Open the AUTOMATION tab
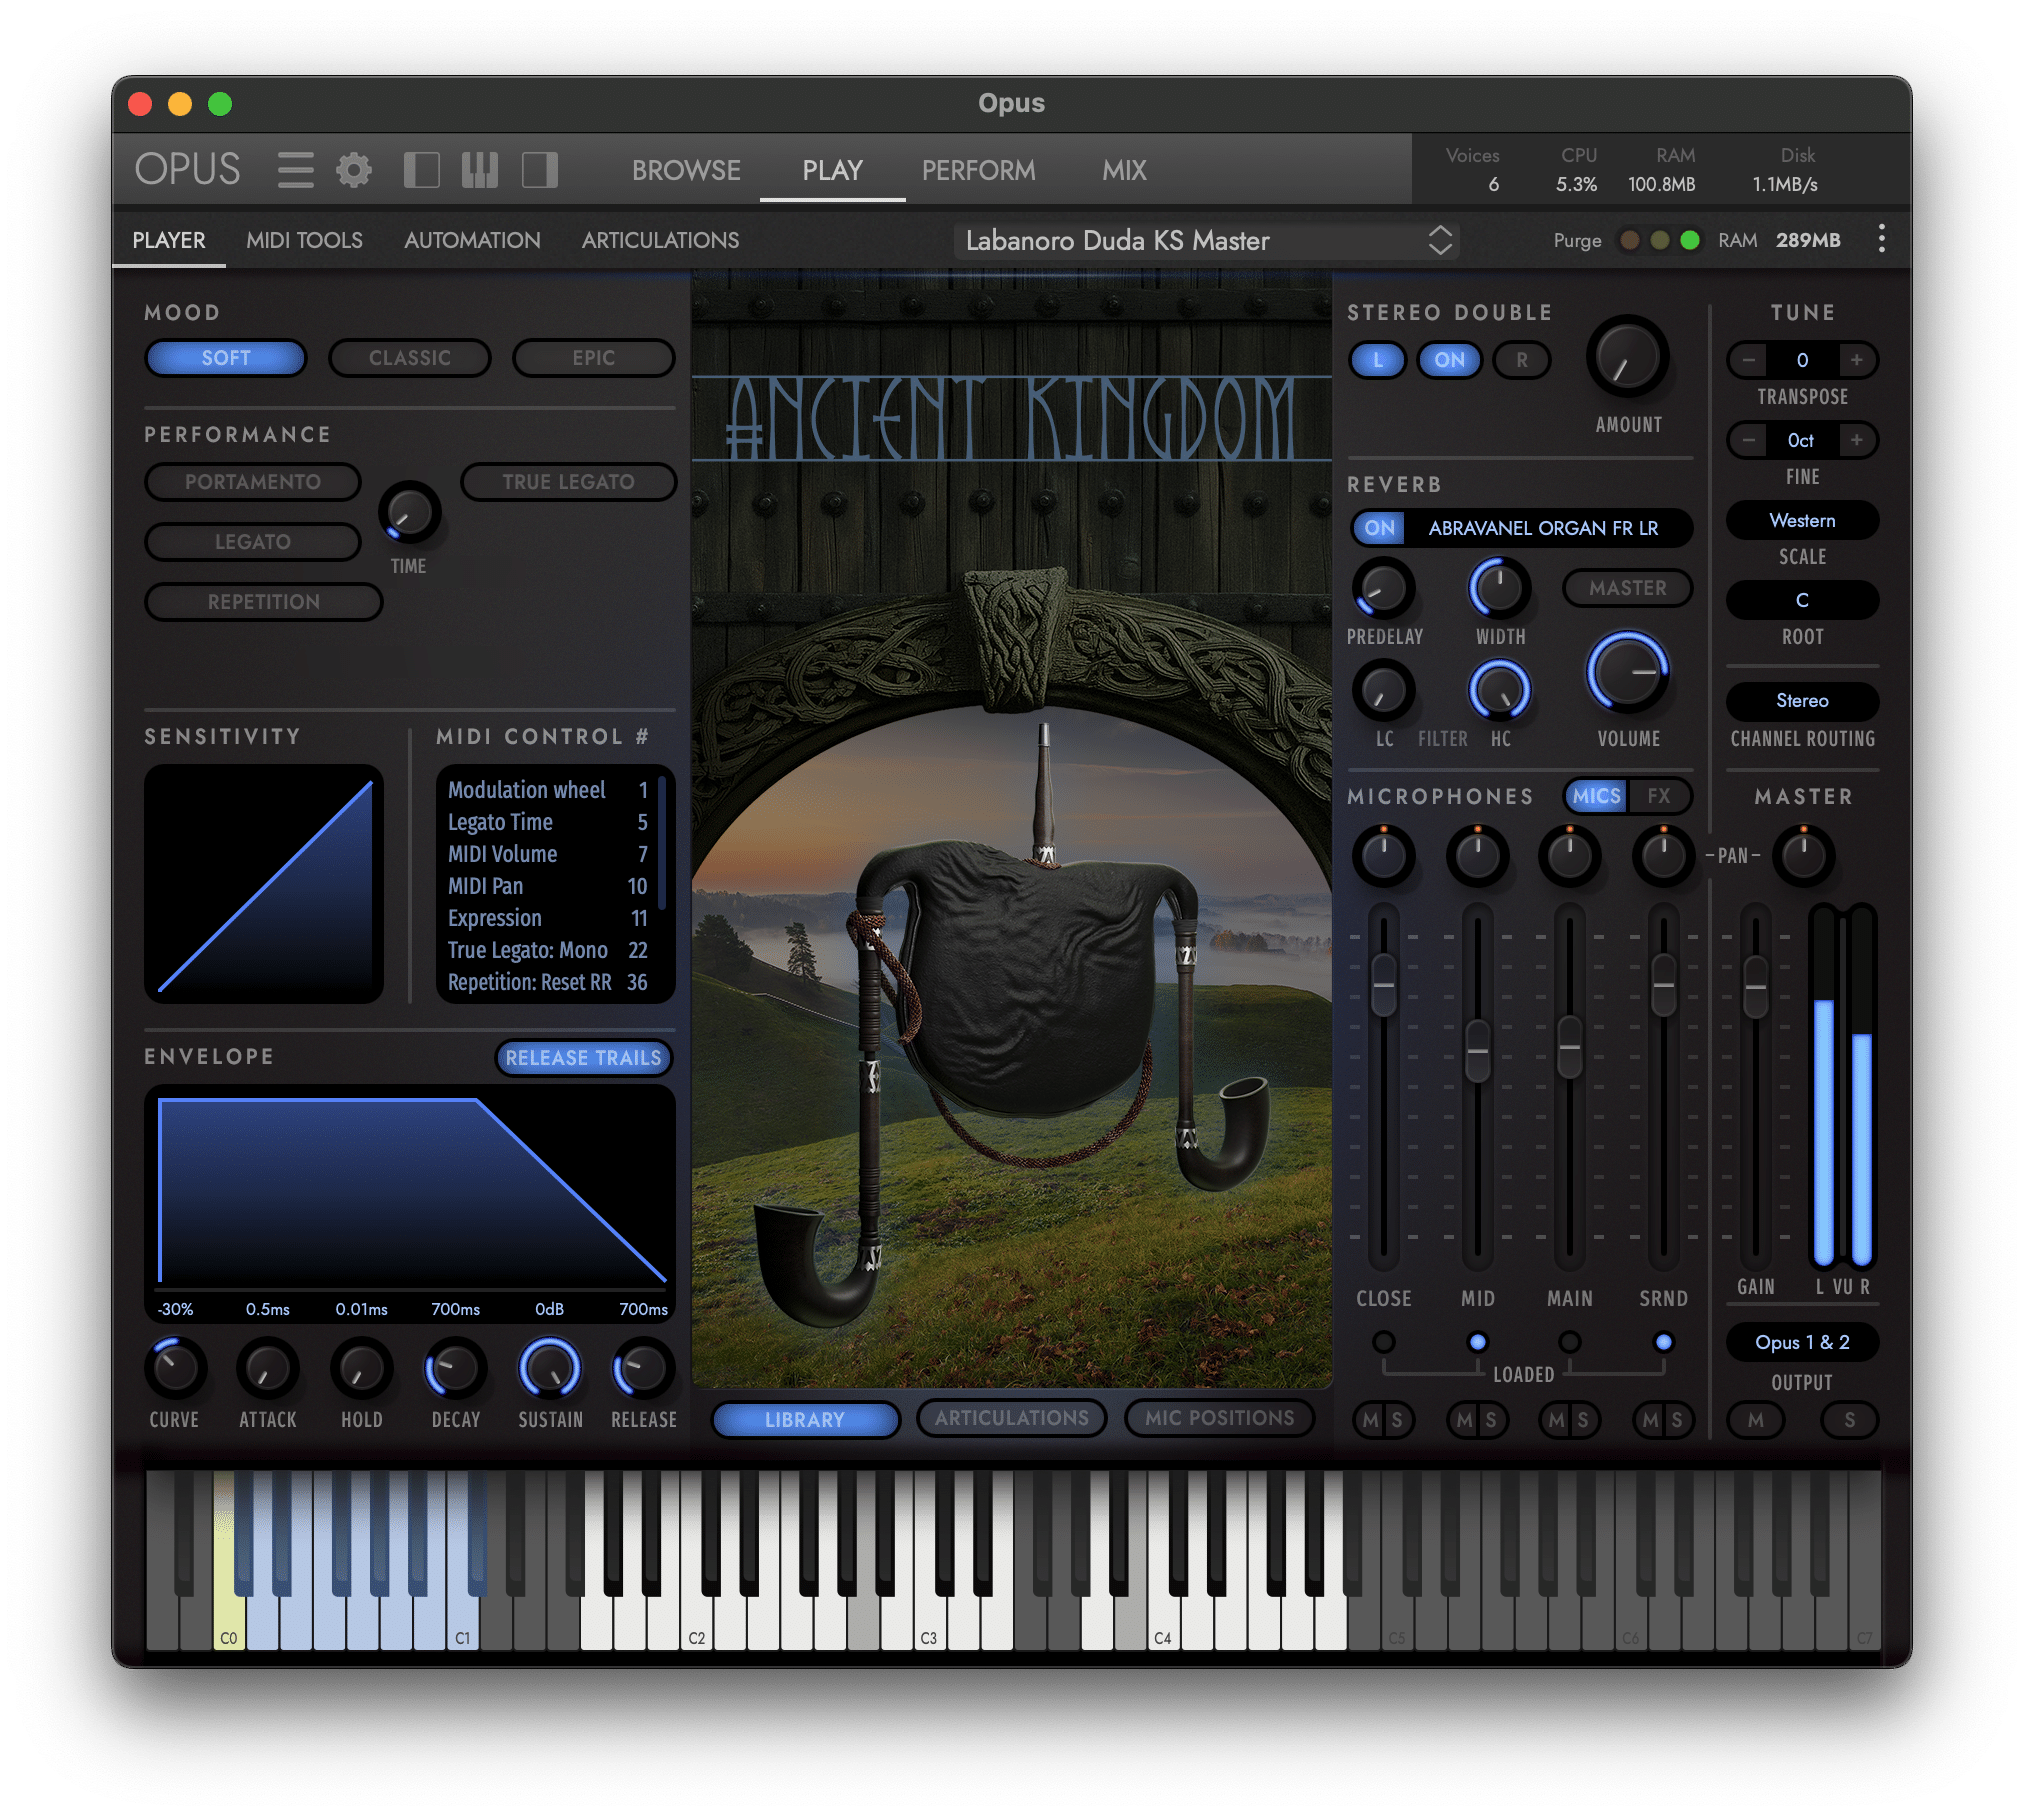This screenshot has height=1816, width=2024. tap(472, 240)
